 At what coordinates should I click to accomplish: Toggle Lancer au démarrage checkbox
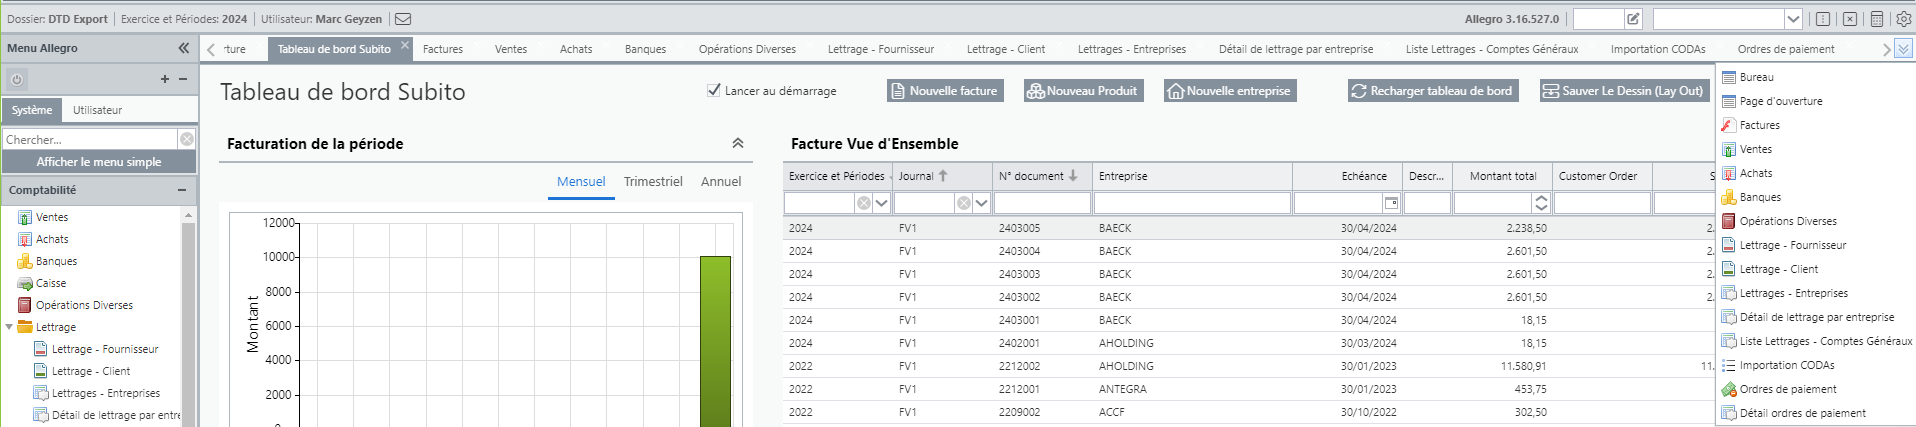tap(714, 90)
